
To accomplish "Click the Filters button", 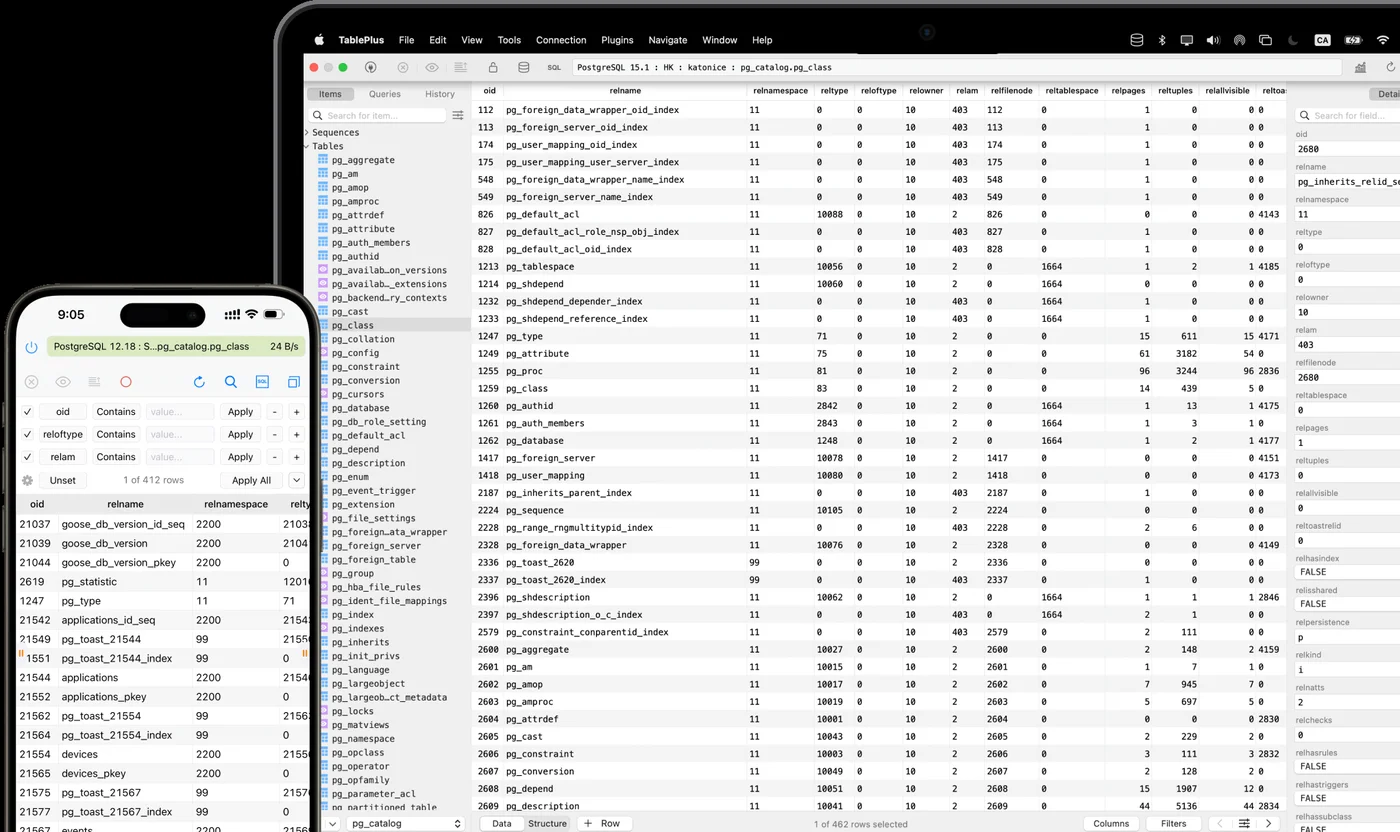I will coord(1173,824).
